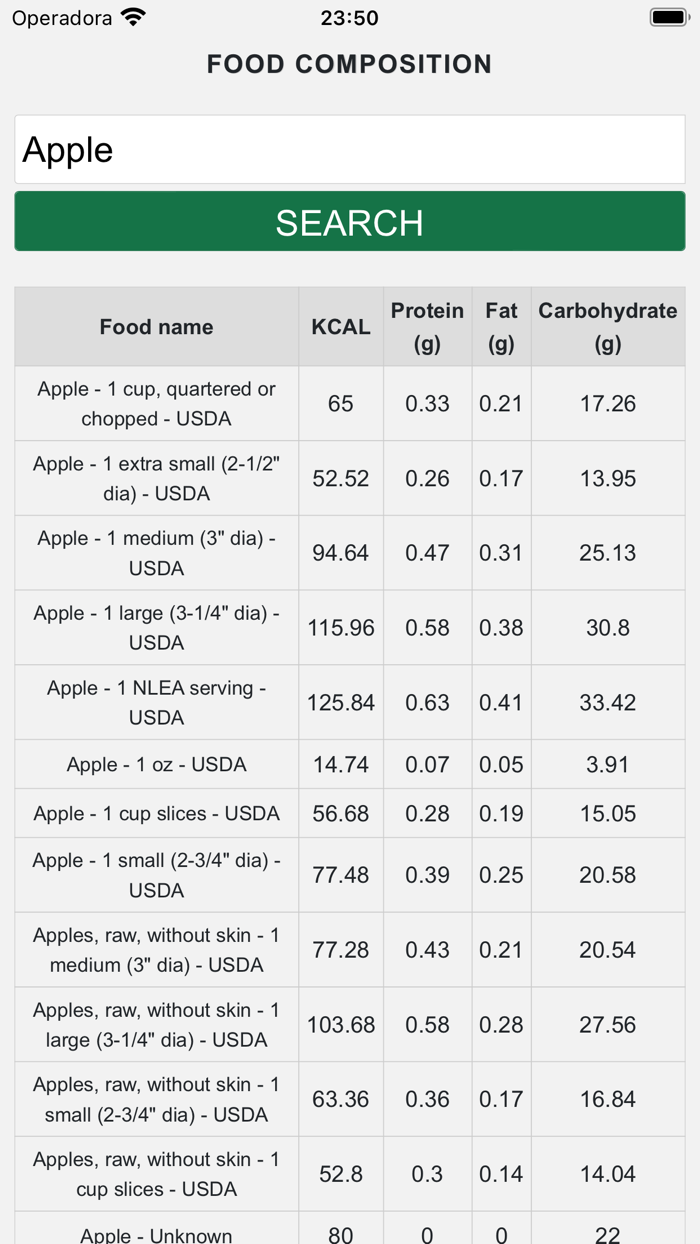The width and height of the screenshot is (700, 1244).
Task: Tap the battery indicator icon
Action: (667, 16)
